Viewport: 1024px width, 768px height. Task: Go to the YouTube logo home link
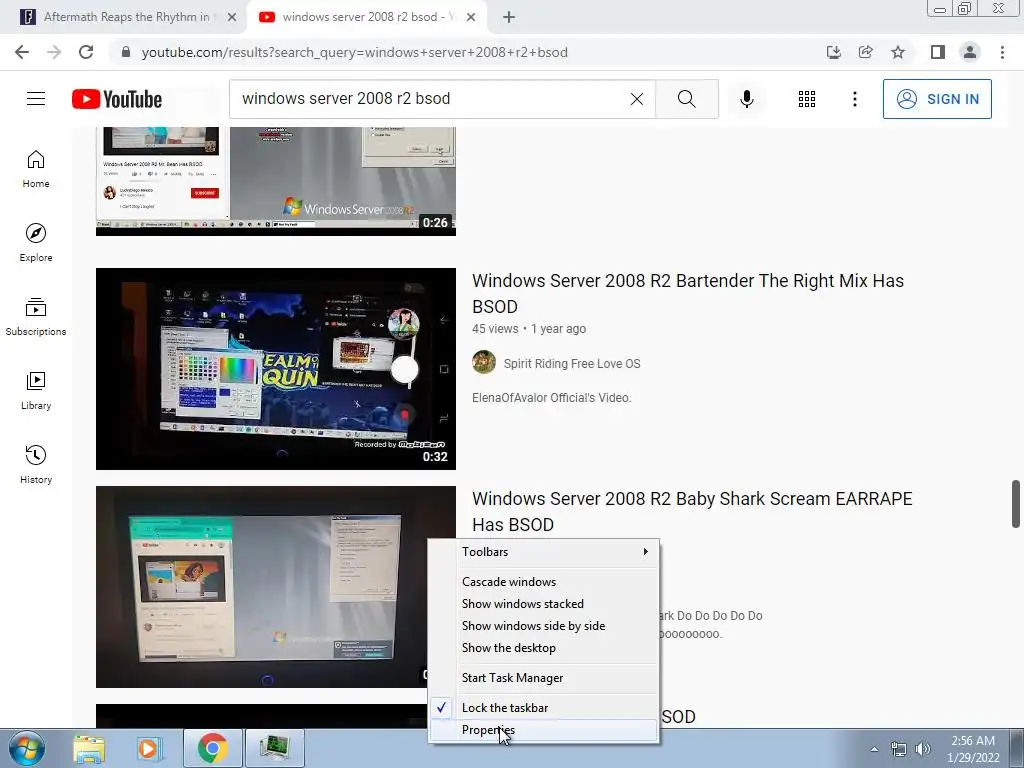(x=117, y=99)
